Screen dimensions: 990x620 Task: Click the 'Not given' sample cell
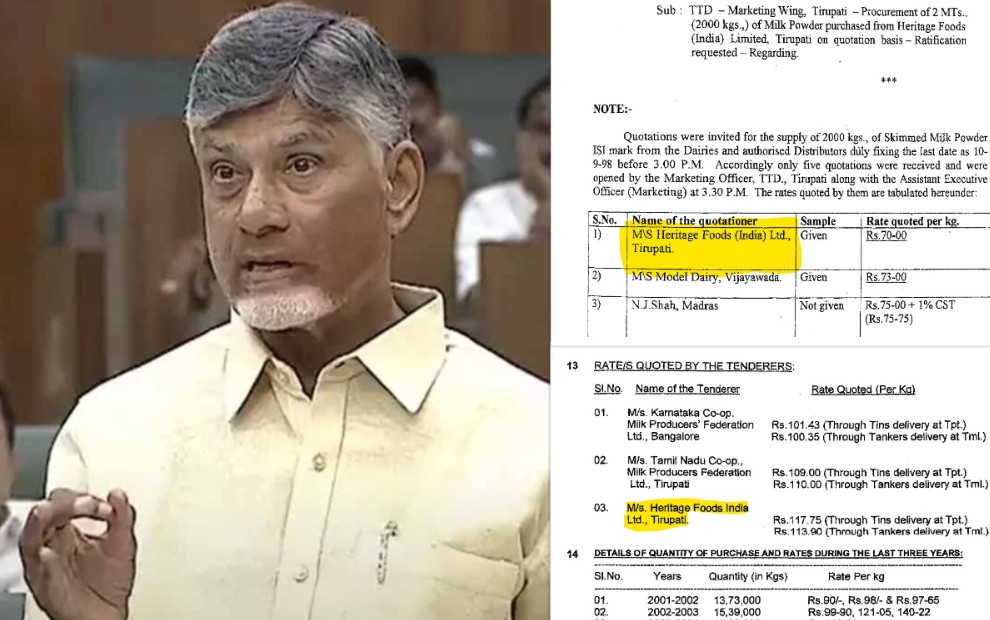pos(822,306)
